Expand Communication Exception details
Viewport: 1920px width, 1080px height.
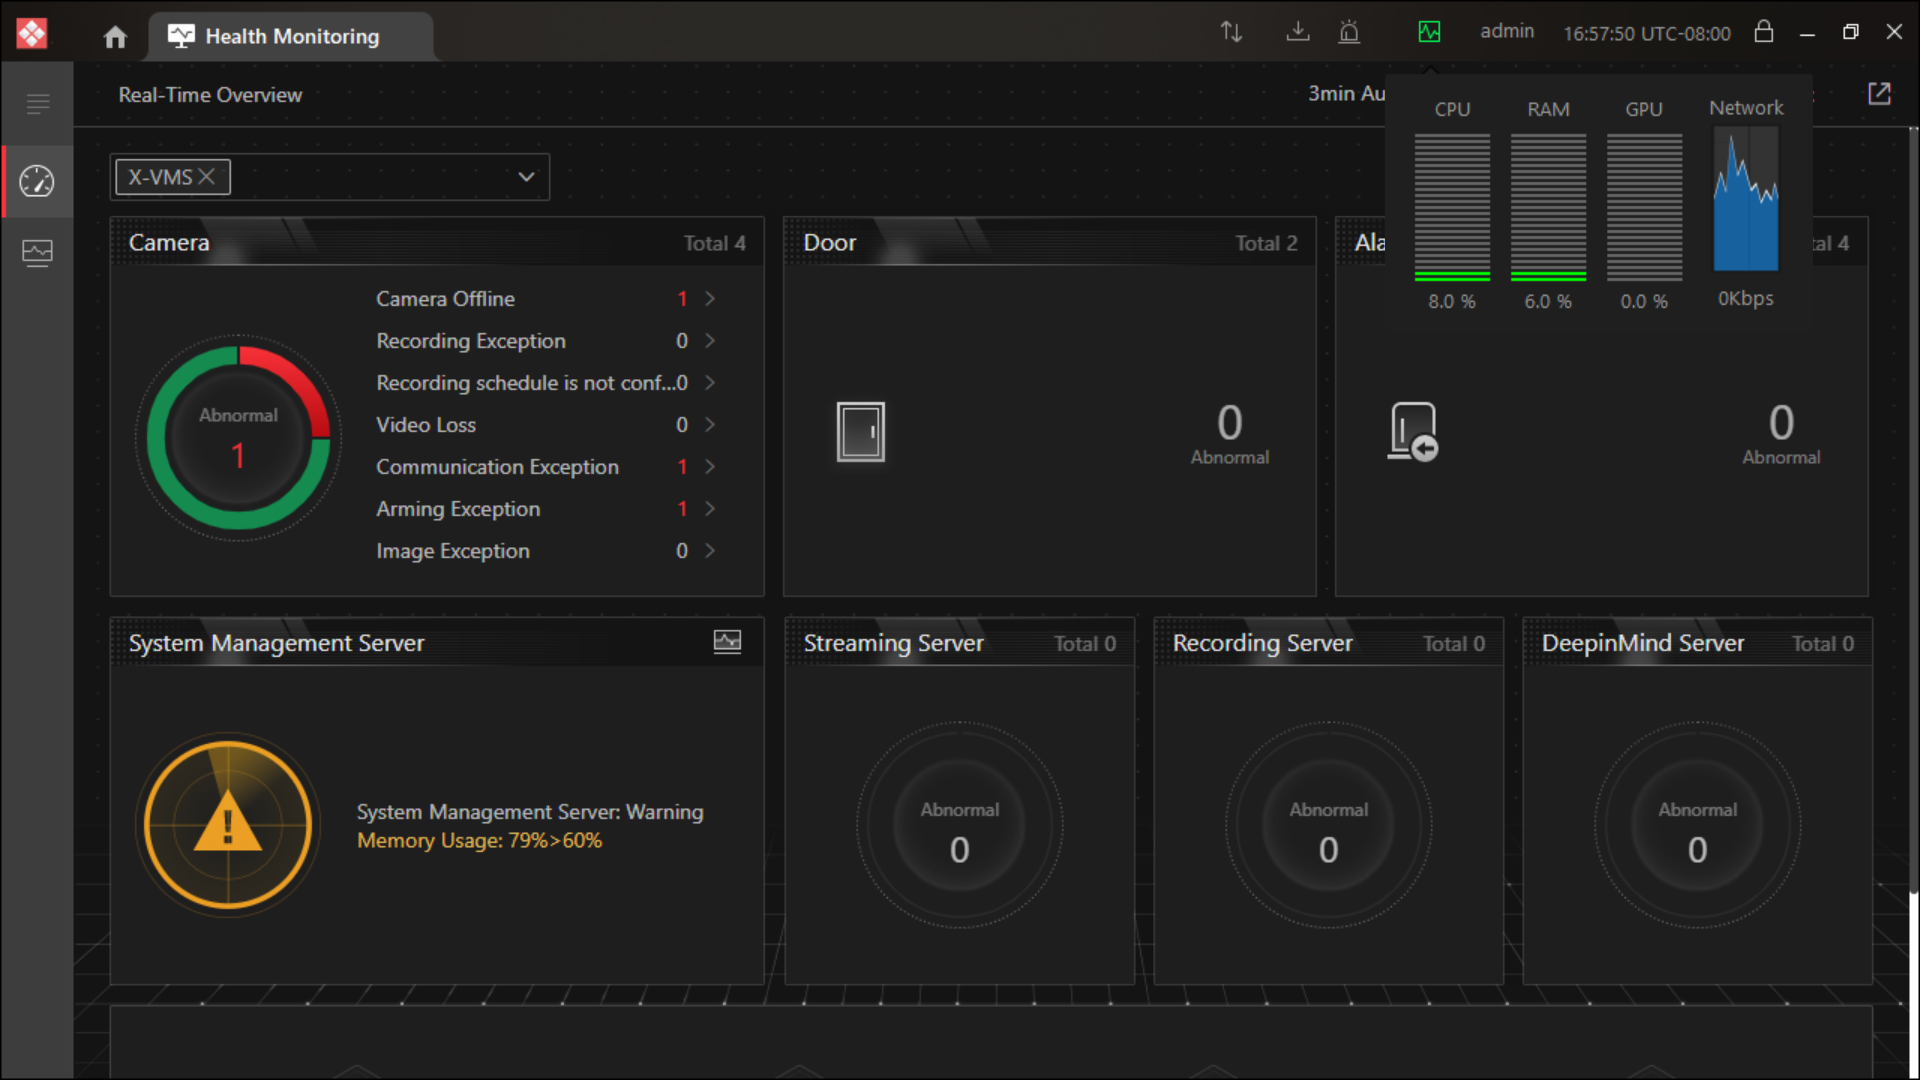coord(709,467)
